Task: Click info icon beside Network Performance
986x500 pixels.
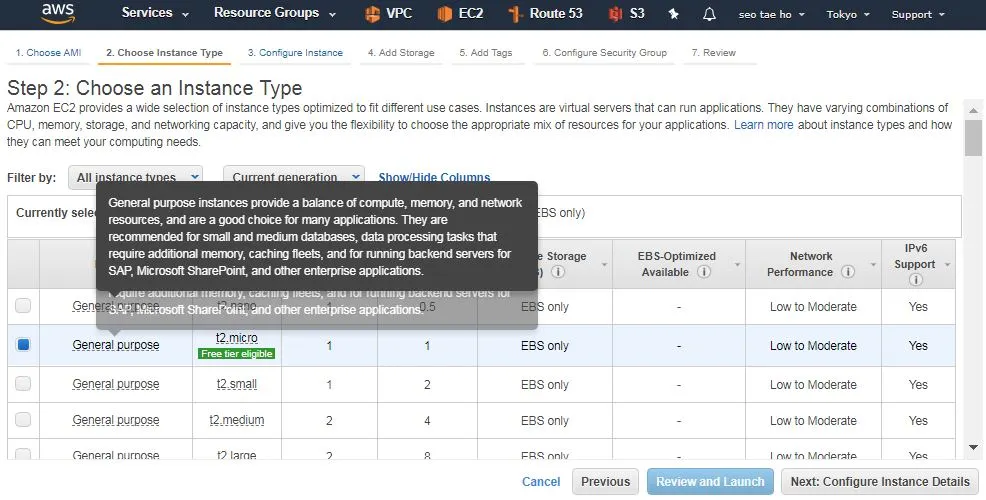Action: pyautogui.click(x=848, y=272)
